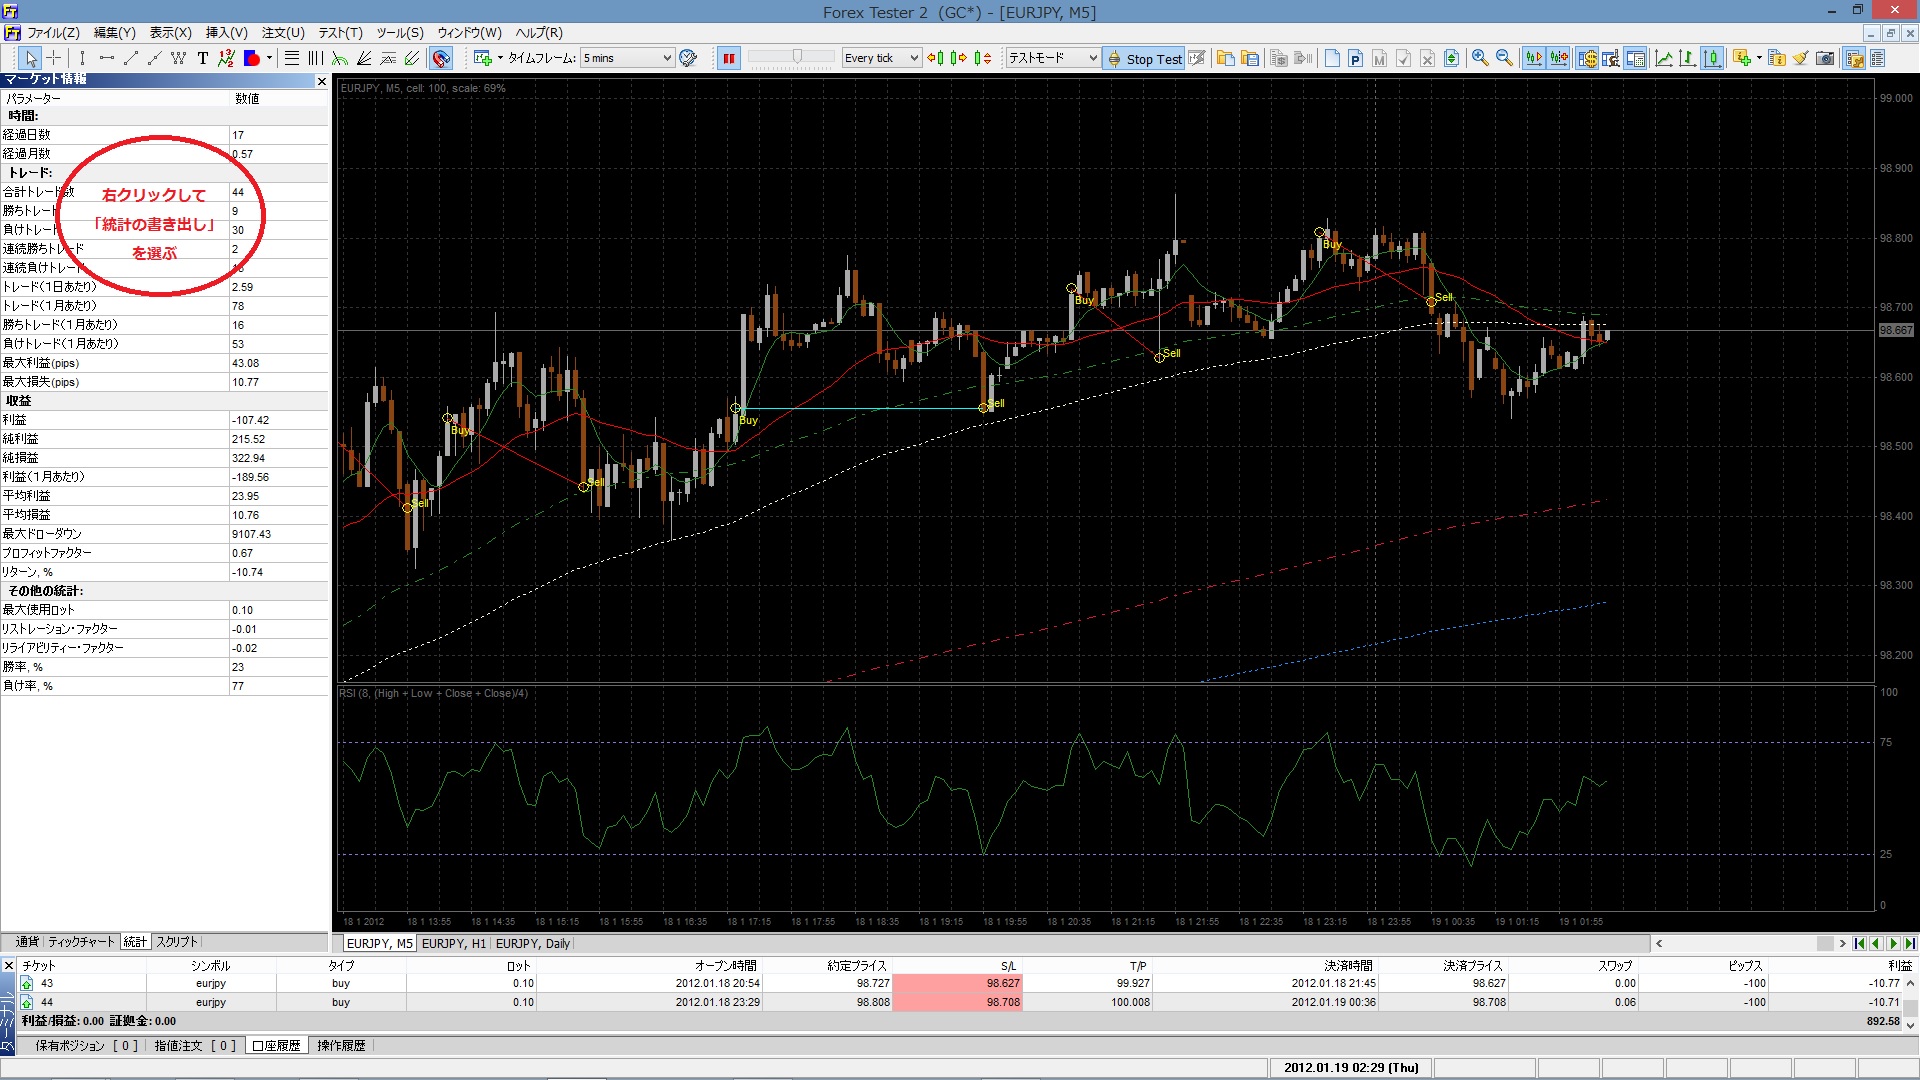
Task: Choose the Fibonacci fan tool
Action: pyautogui.click(x=364, y=58)
